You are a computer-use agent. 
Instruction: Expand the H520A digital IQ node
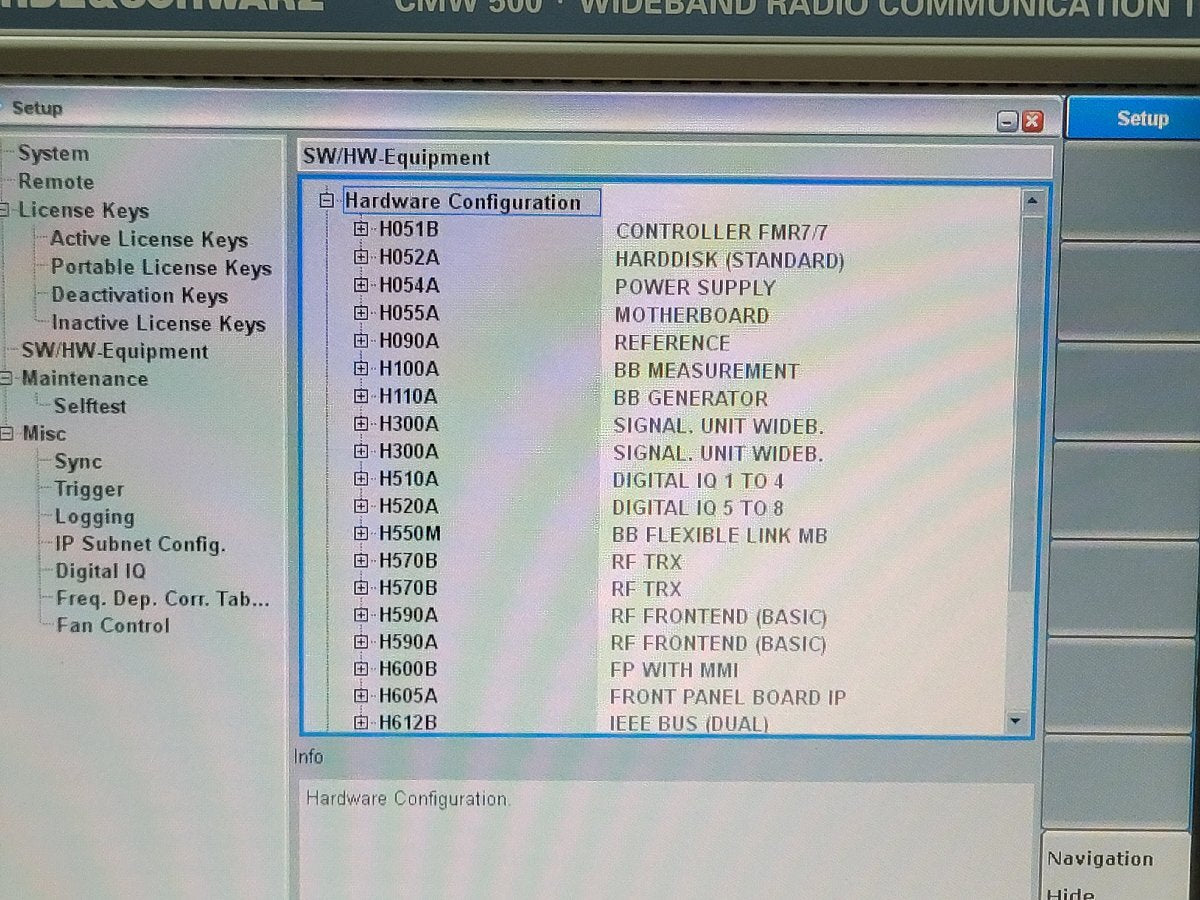coord(360,507)
